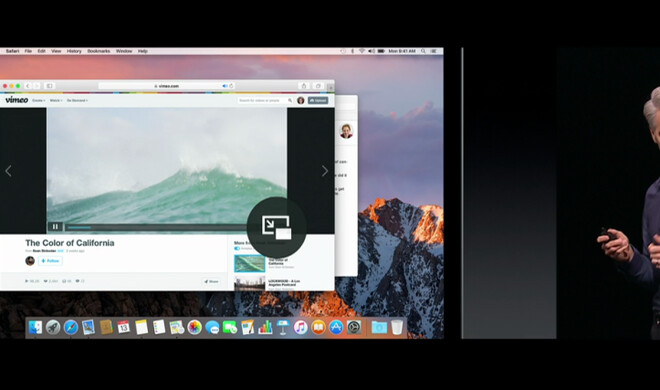Viewport: 660px width, 390px height.
Task: Open System Preferences from the Dock
Action: (x=354, y=327)
